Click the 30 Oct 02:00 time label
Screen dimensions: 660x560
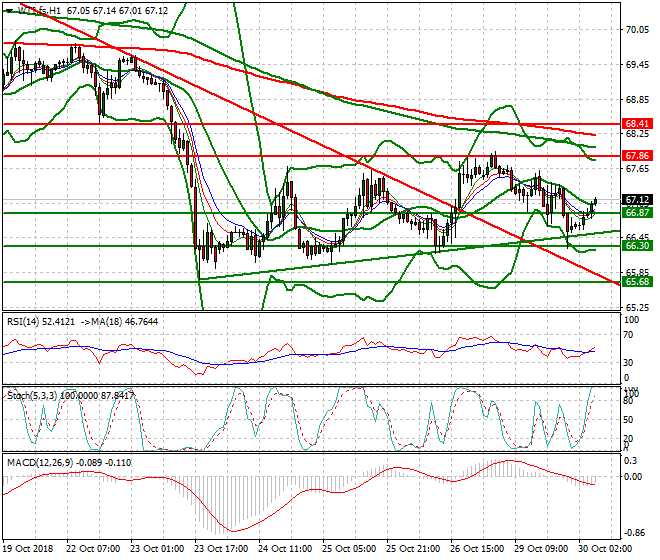click(x=605, y=549)
